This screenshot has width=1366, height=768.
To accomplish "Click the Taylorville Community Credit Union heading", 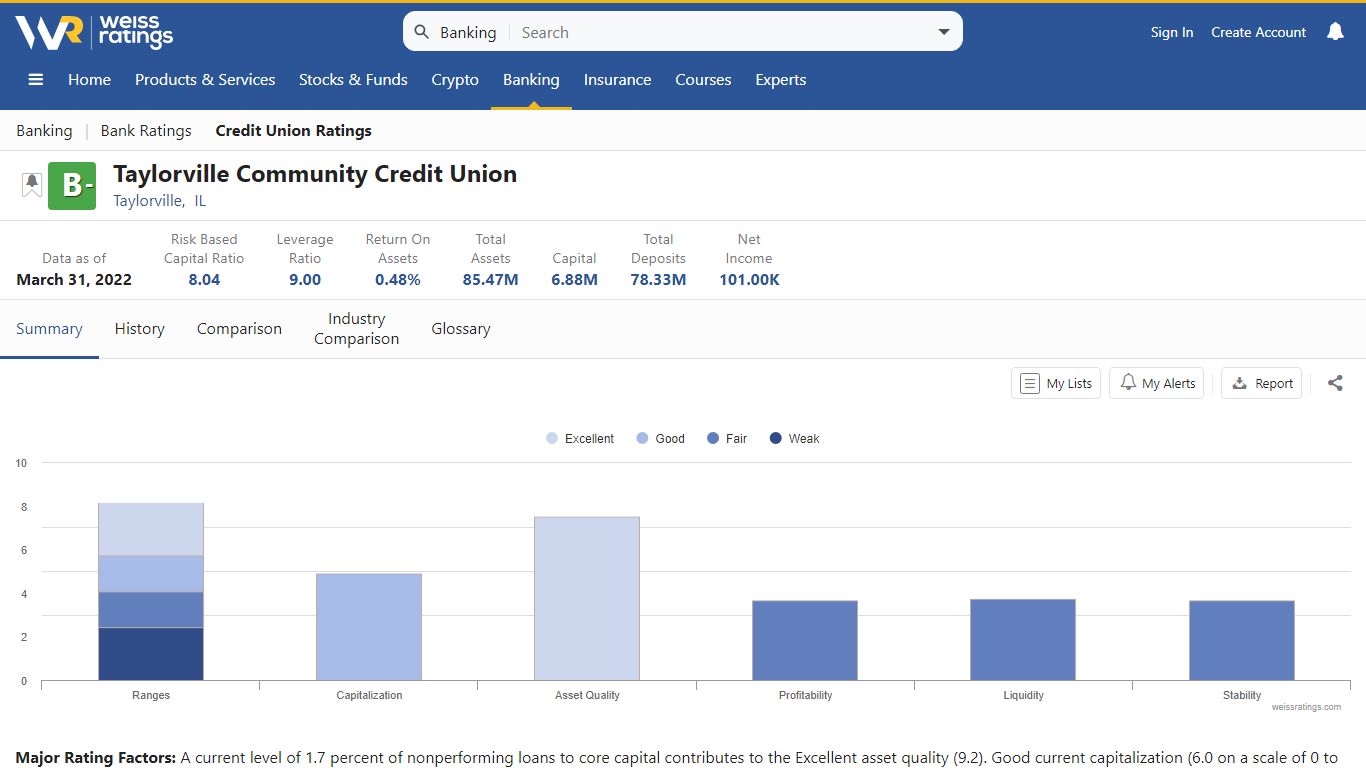I will [x=315, y=174].
